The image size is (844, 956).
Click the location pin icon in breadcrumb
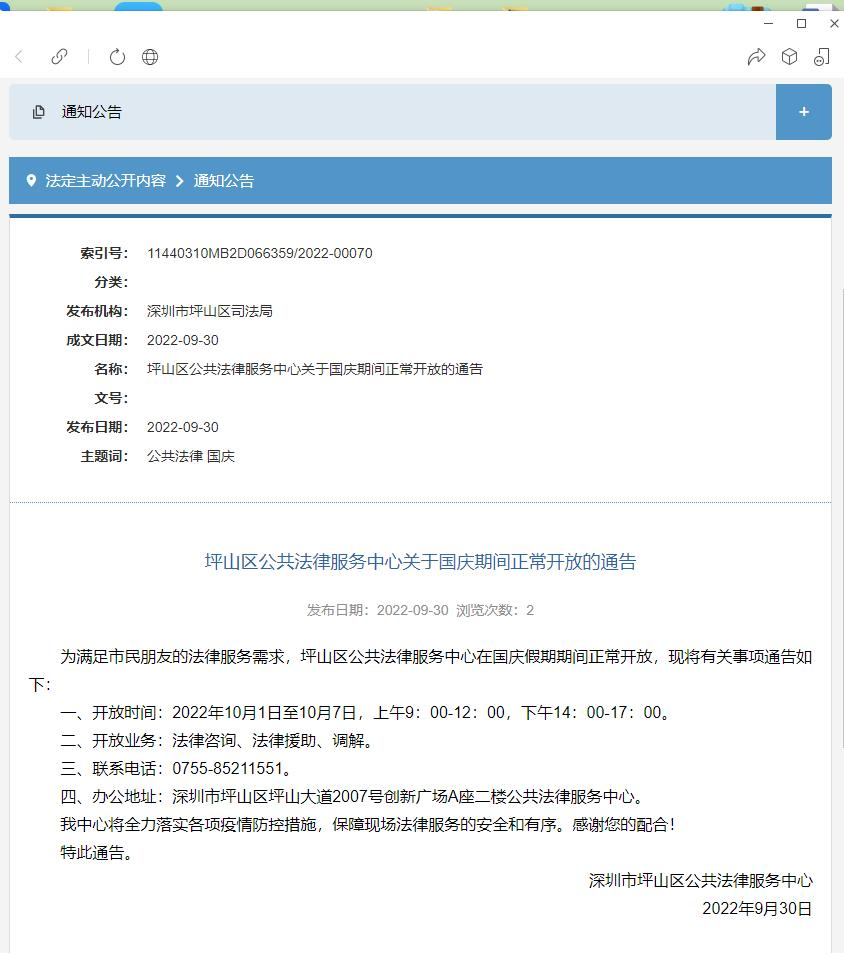coord(31,180)
